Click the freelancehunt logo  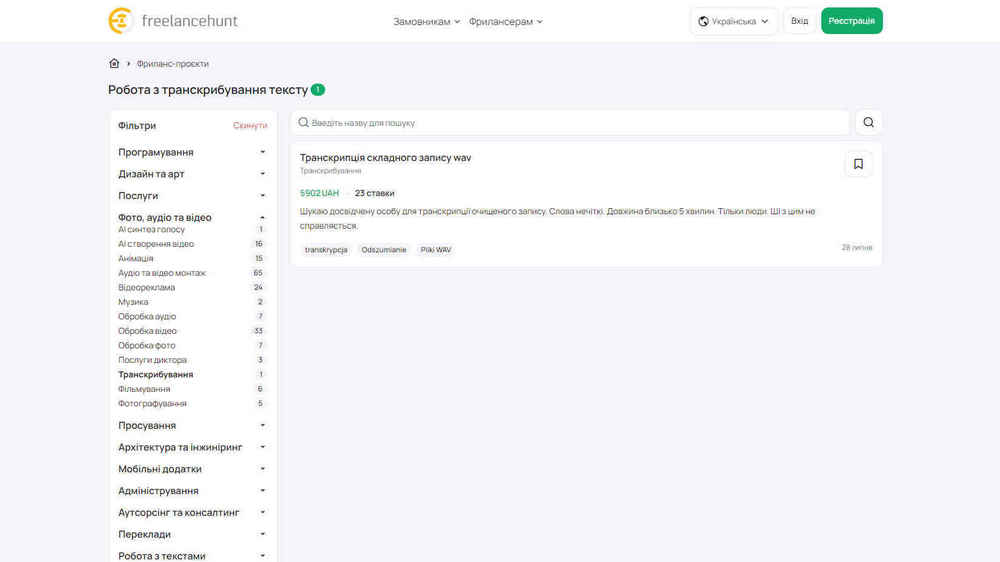click(x=173, y=21)
